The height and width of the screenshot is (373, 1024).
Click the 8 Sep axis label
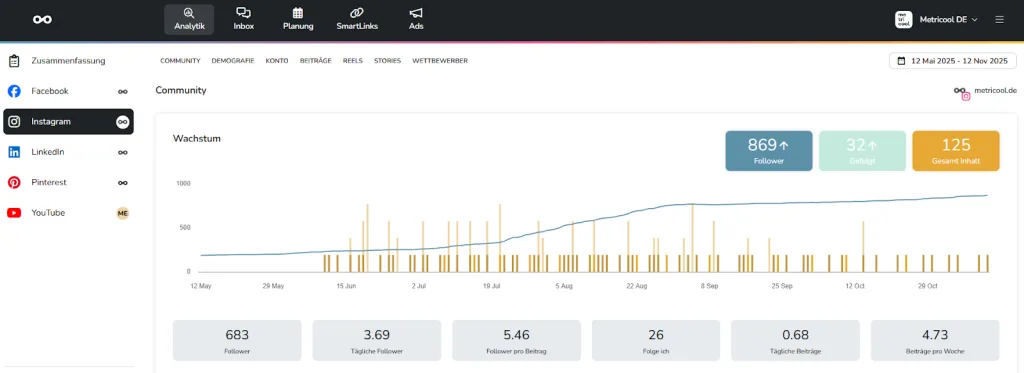pos(709,286)
